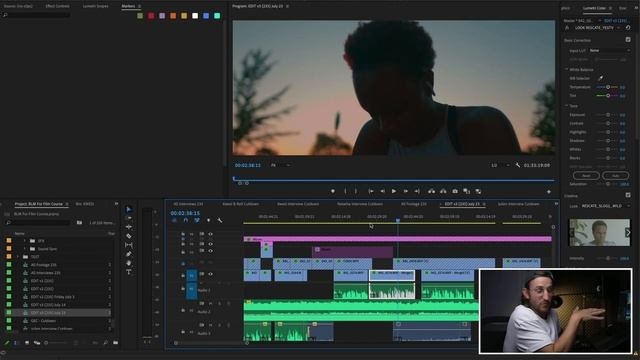This screenshot has height=360, width=640.
Task: Collapse the White Balance section
Action: click(567, 69)
